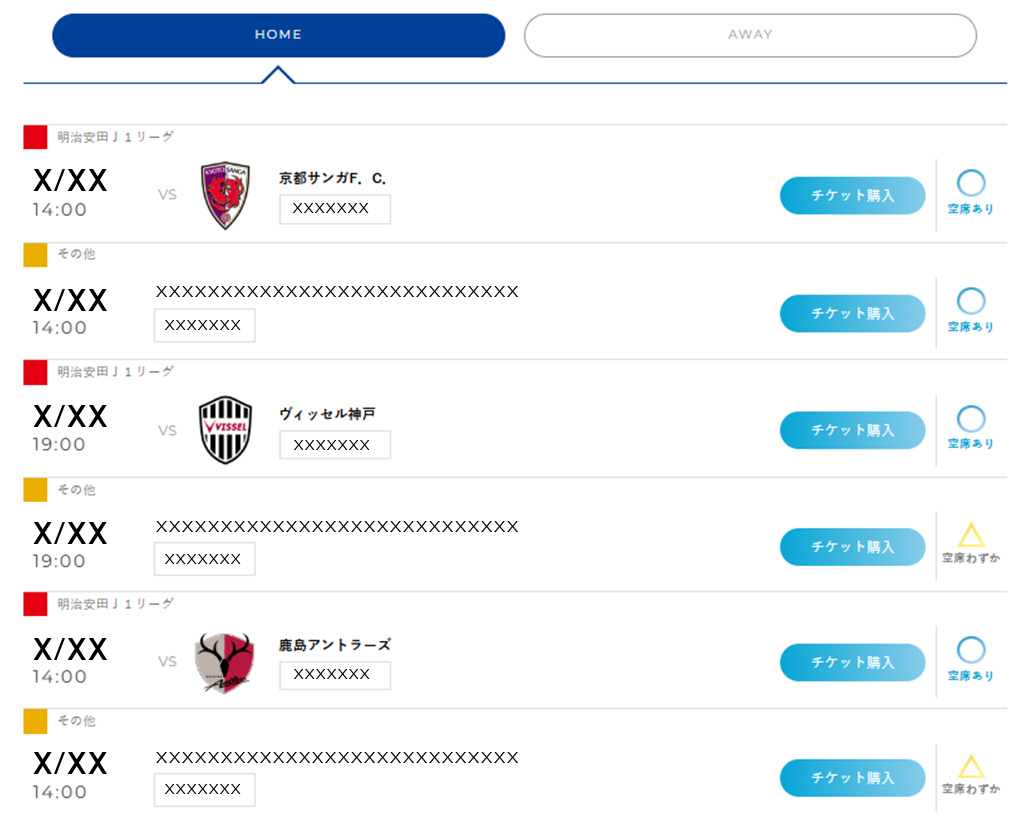The image size is (1026, 820).
Task: Switch to the HOME tab
Action: (x=278, y=35)
